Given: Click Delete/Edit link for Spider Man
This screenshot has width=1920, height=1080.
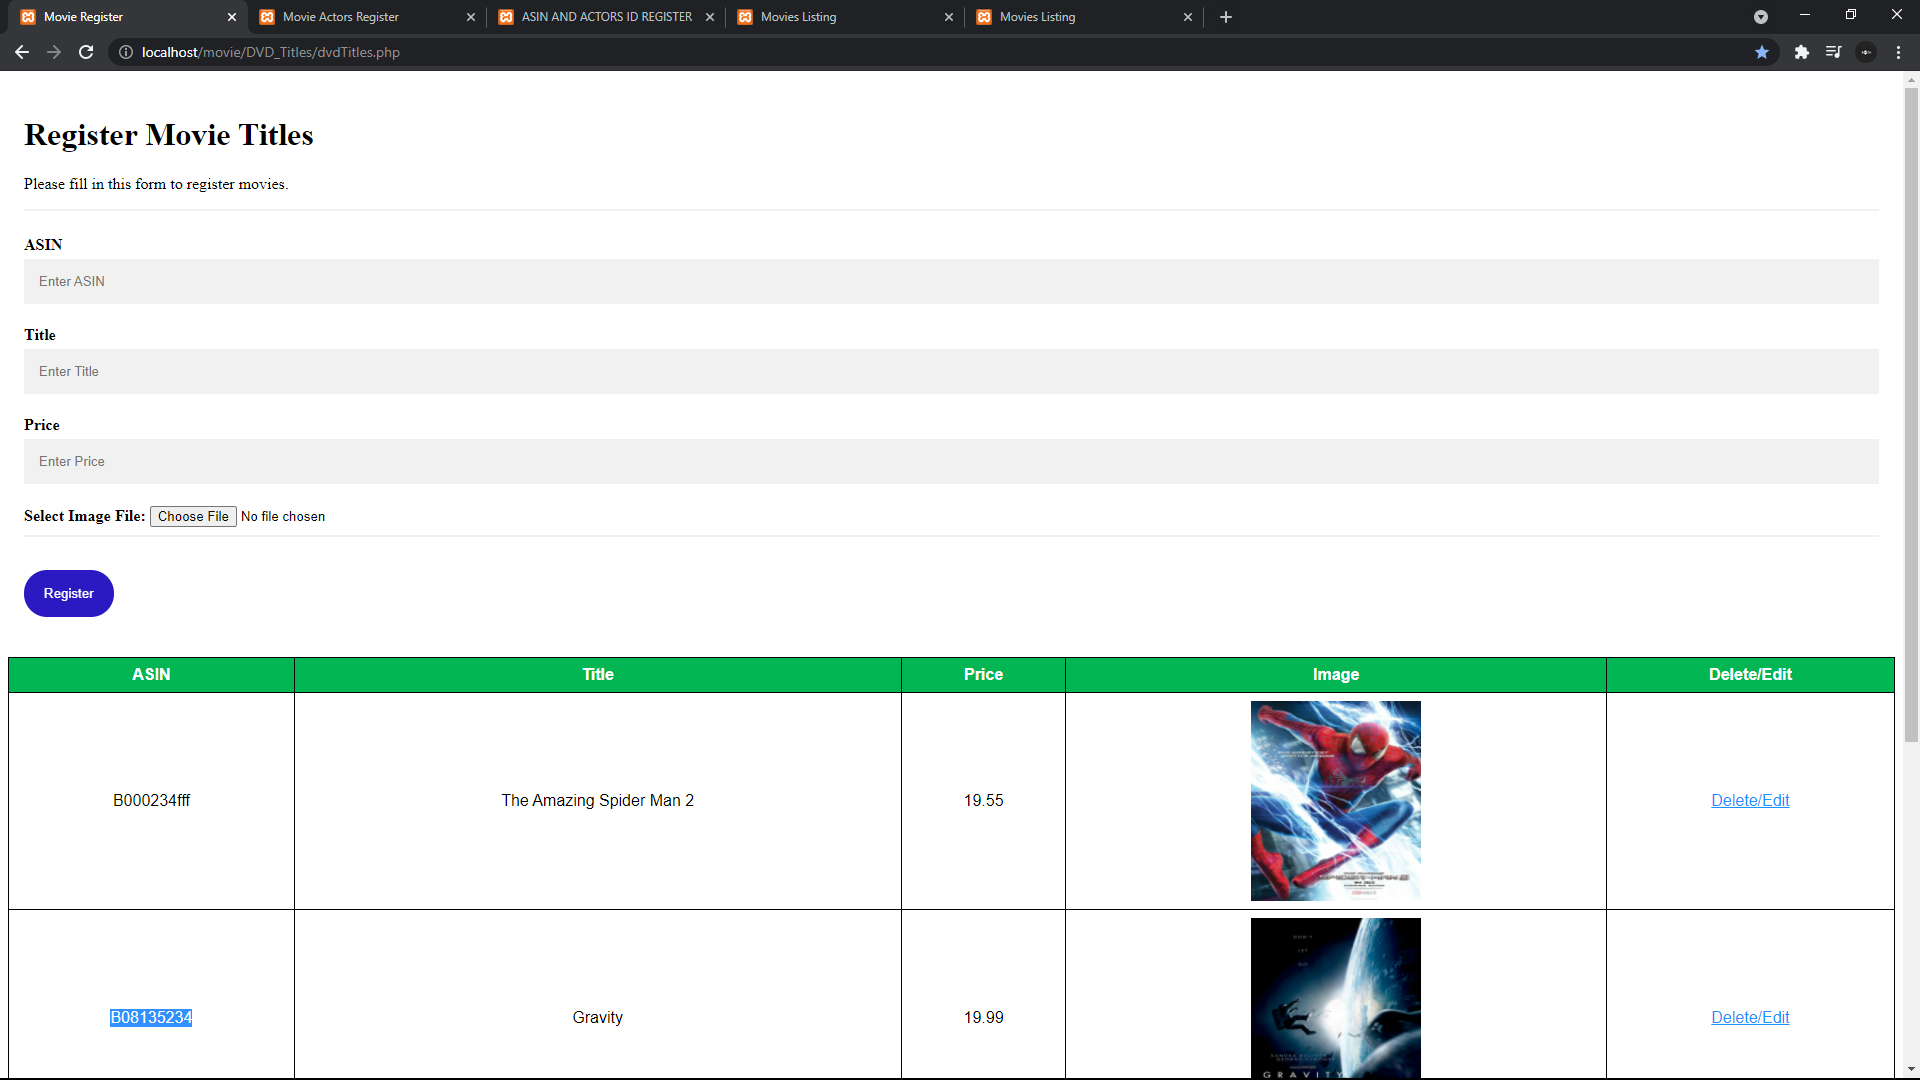Looking at the screenshot, I should pos(1750,800).
